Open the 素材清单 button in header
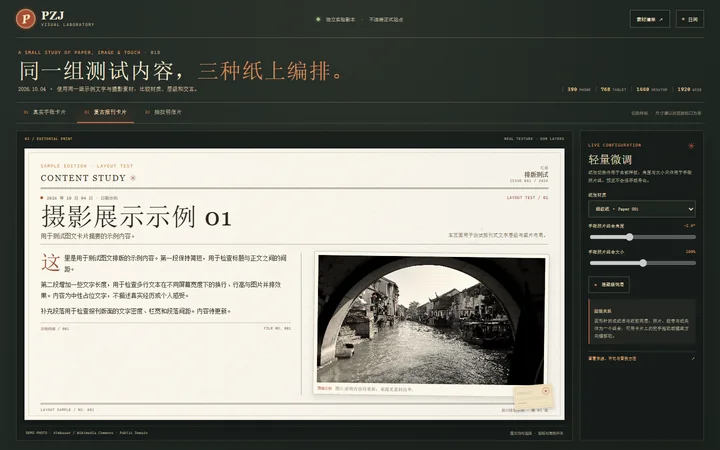The height and width of the screenshot is (450, 720). click(649, 19)
